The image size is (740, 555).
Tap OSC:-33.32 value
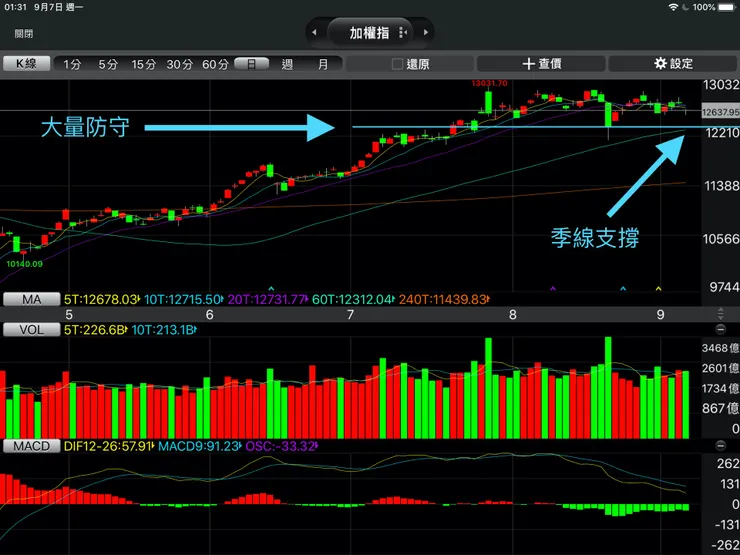point(282,446)
